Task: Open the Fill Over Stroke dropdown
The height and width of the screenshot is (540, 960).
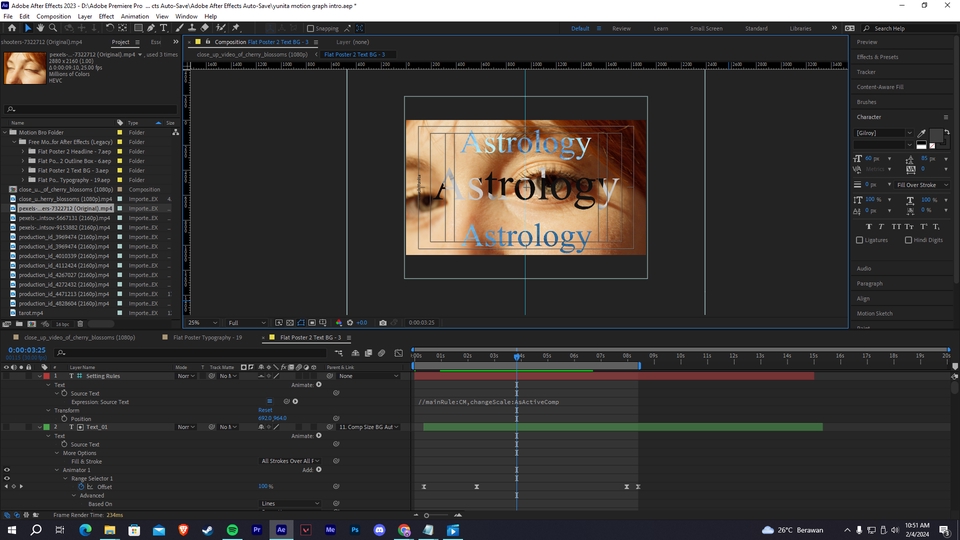Action: coord(921,185)
